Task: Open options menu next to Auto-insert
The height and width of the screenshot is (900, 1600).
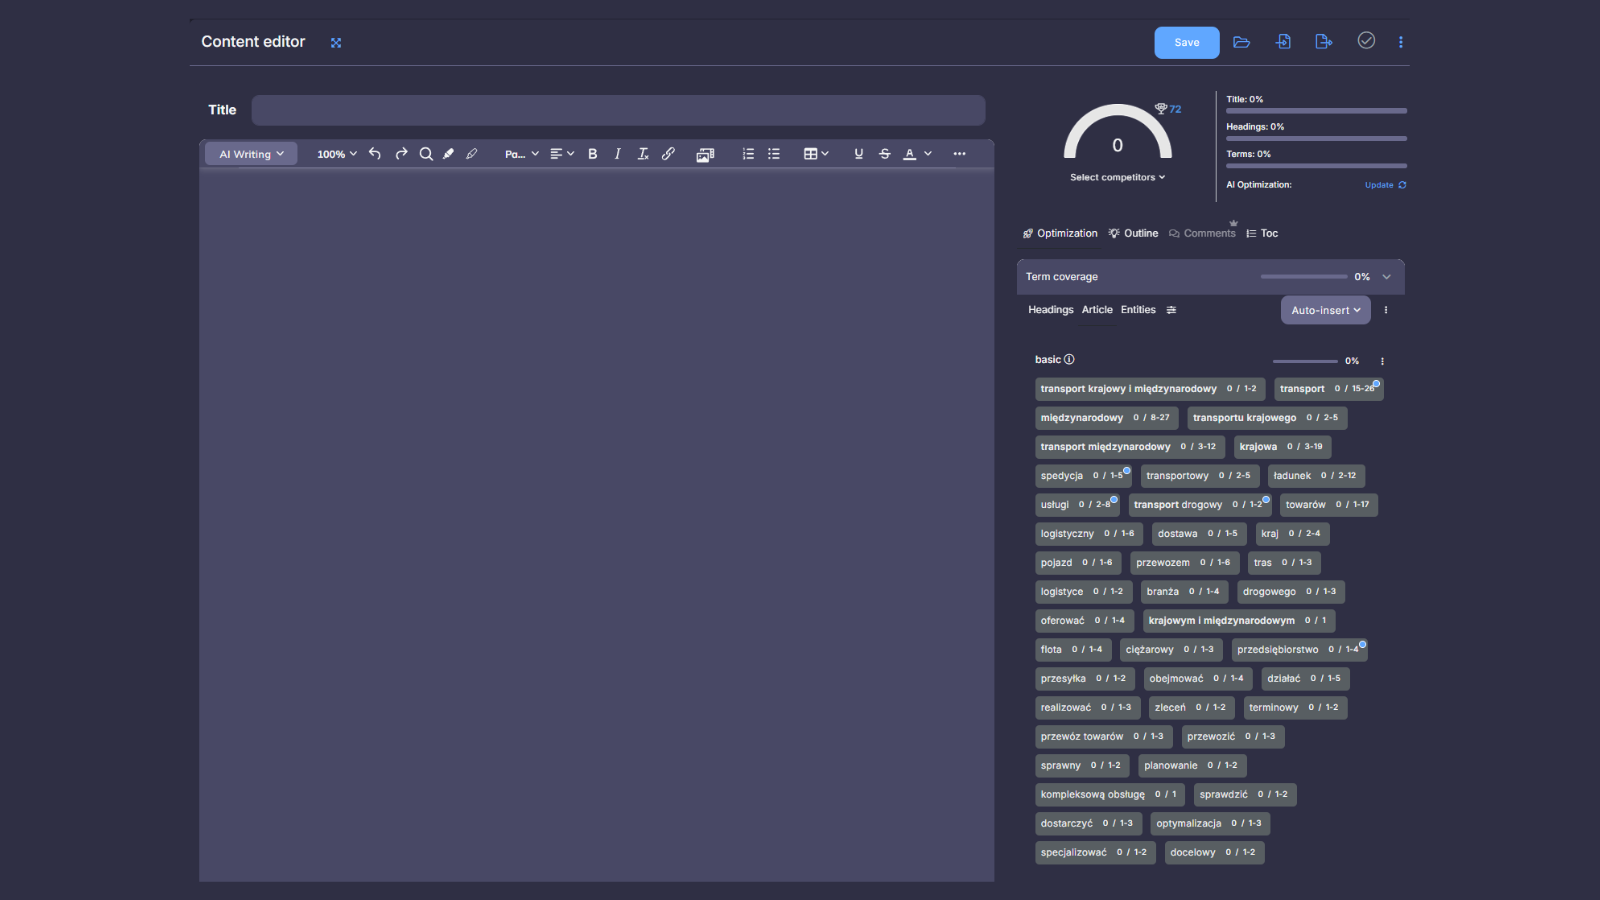Action: tap(1386, 310)
